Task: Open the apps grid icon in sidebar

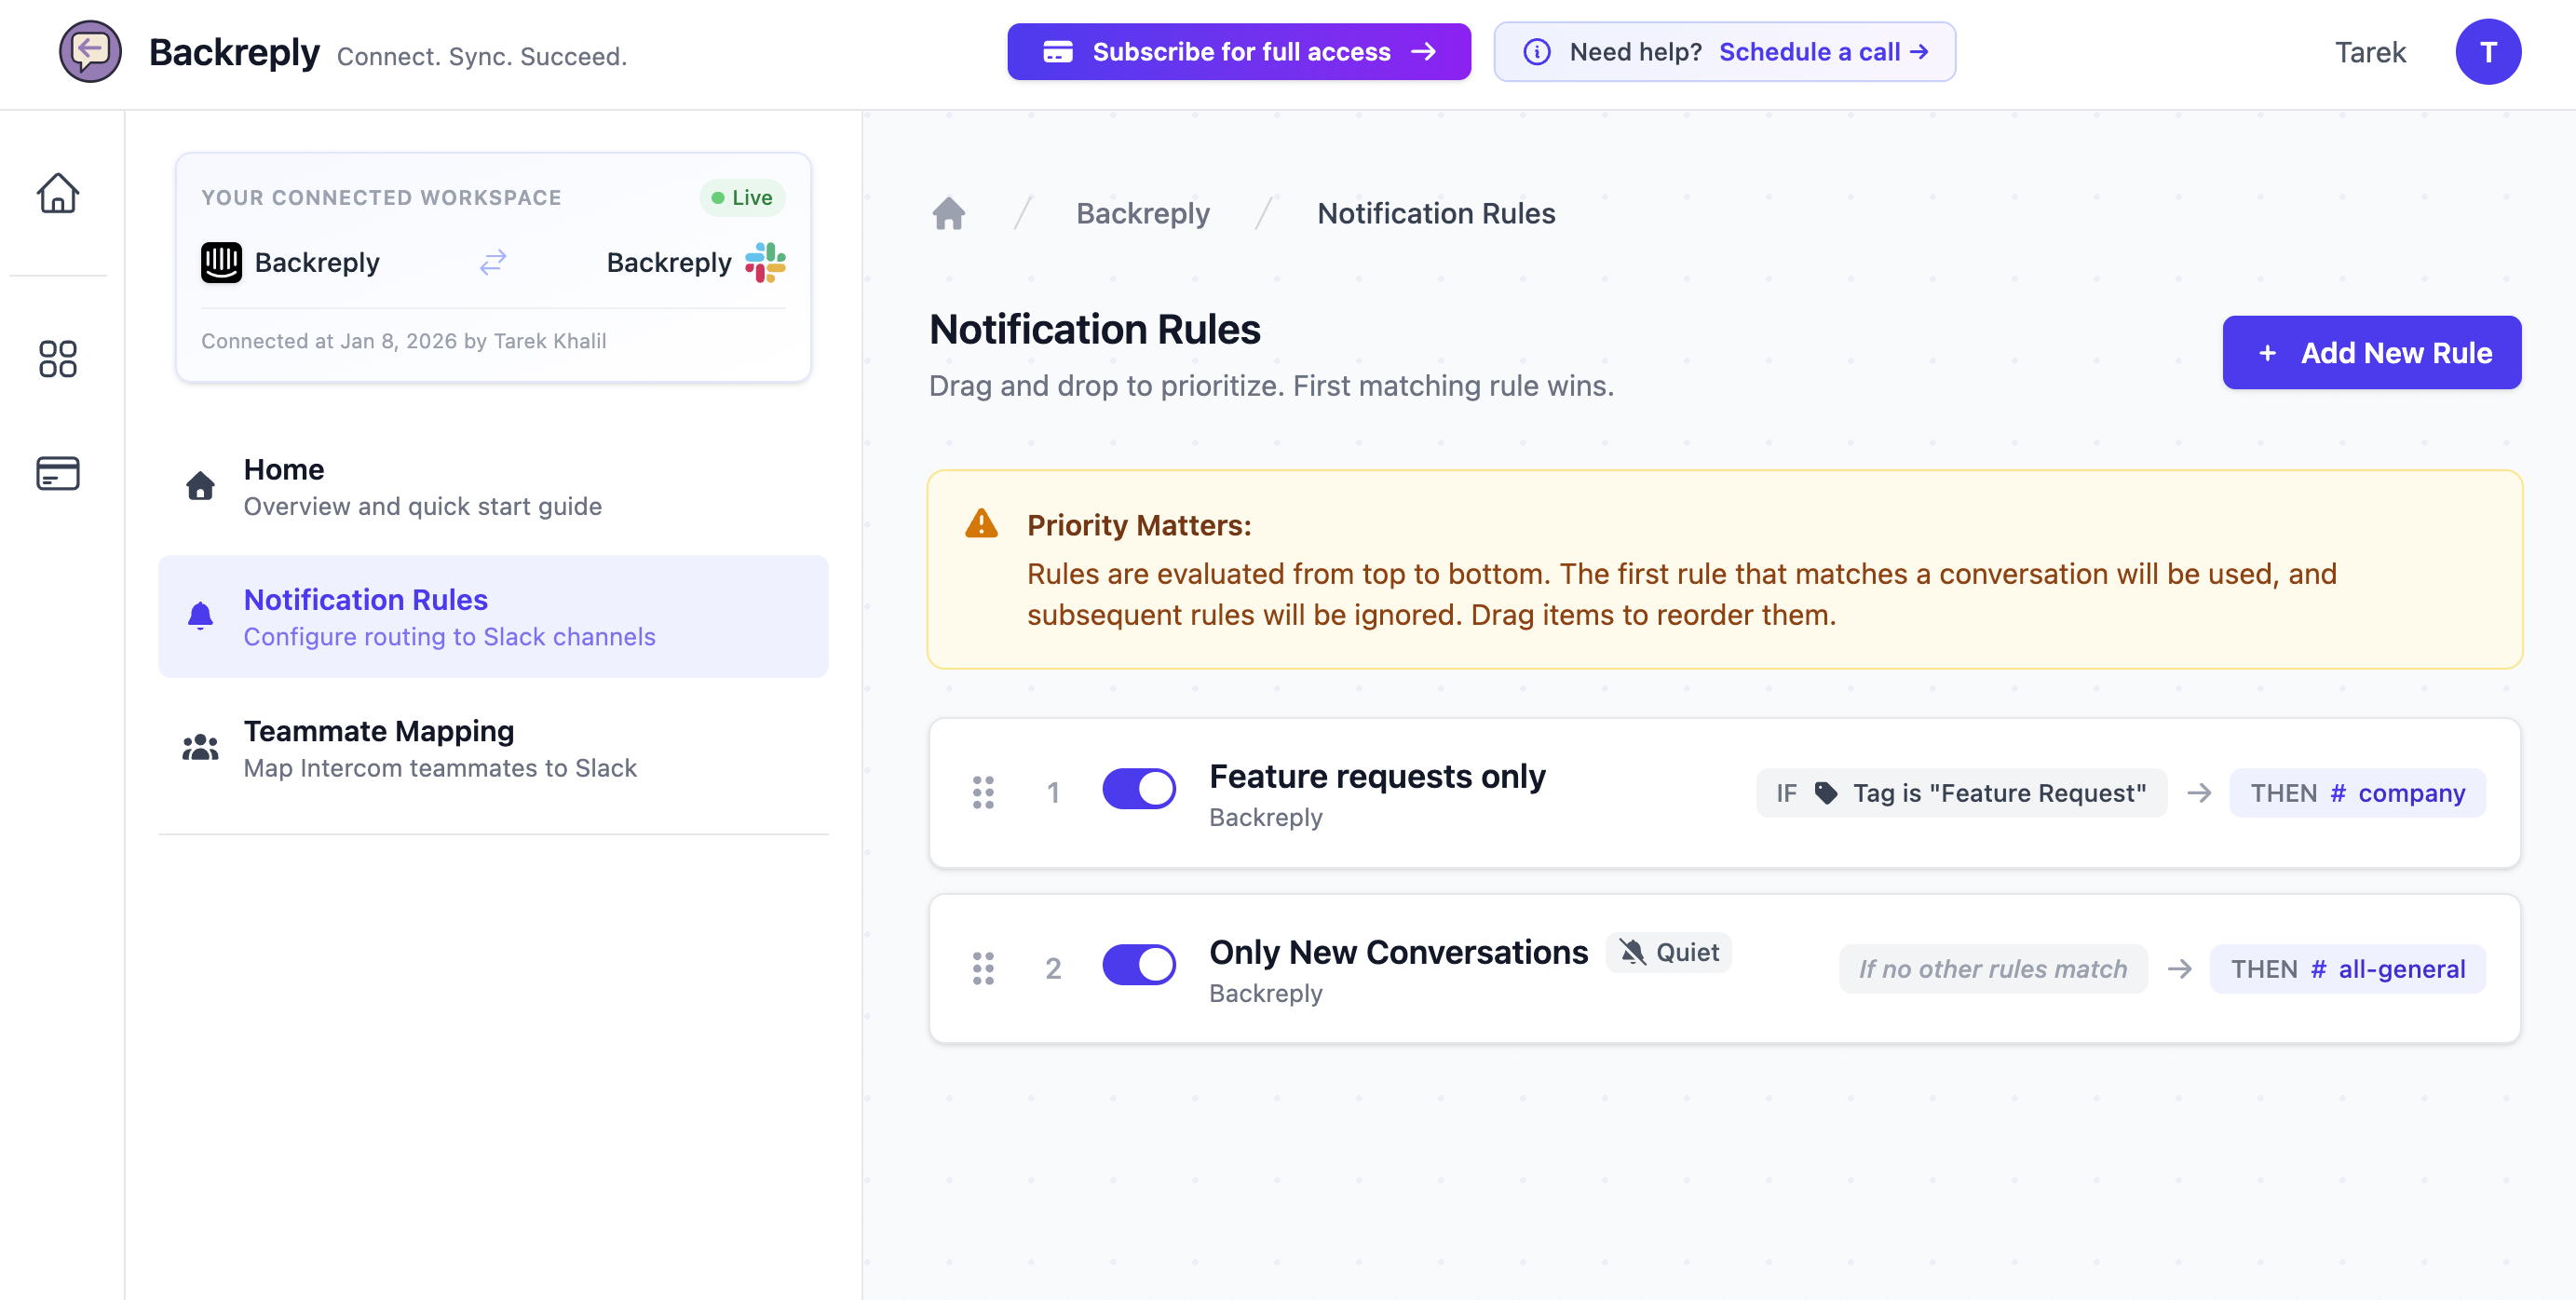Action: pos(58,358)
